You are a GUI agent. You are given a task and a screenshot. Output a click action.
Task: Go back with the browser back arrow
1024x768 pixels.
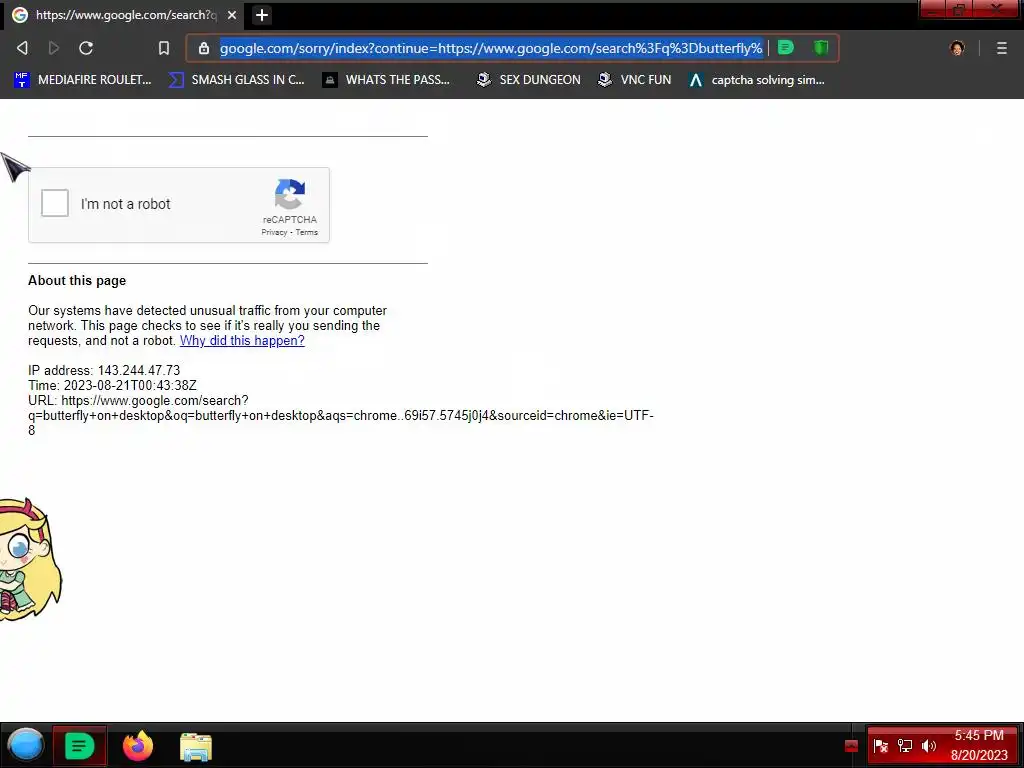coord(22,48)
